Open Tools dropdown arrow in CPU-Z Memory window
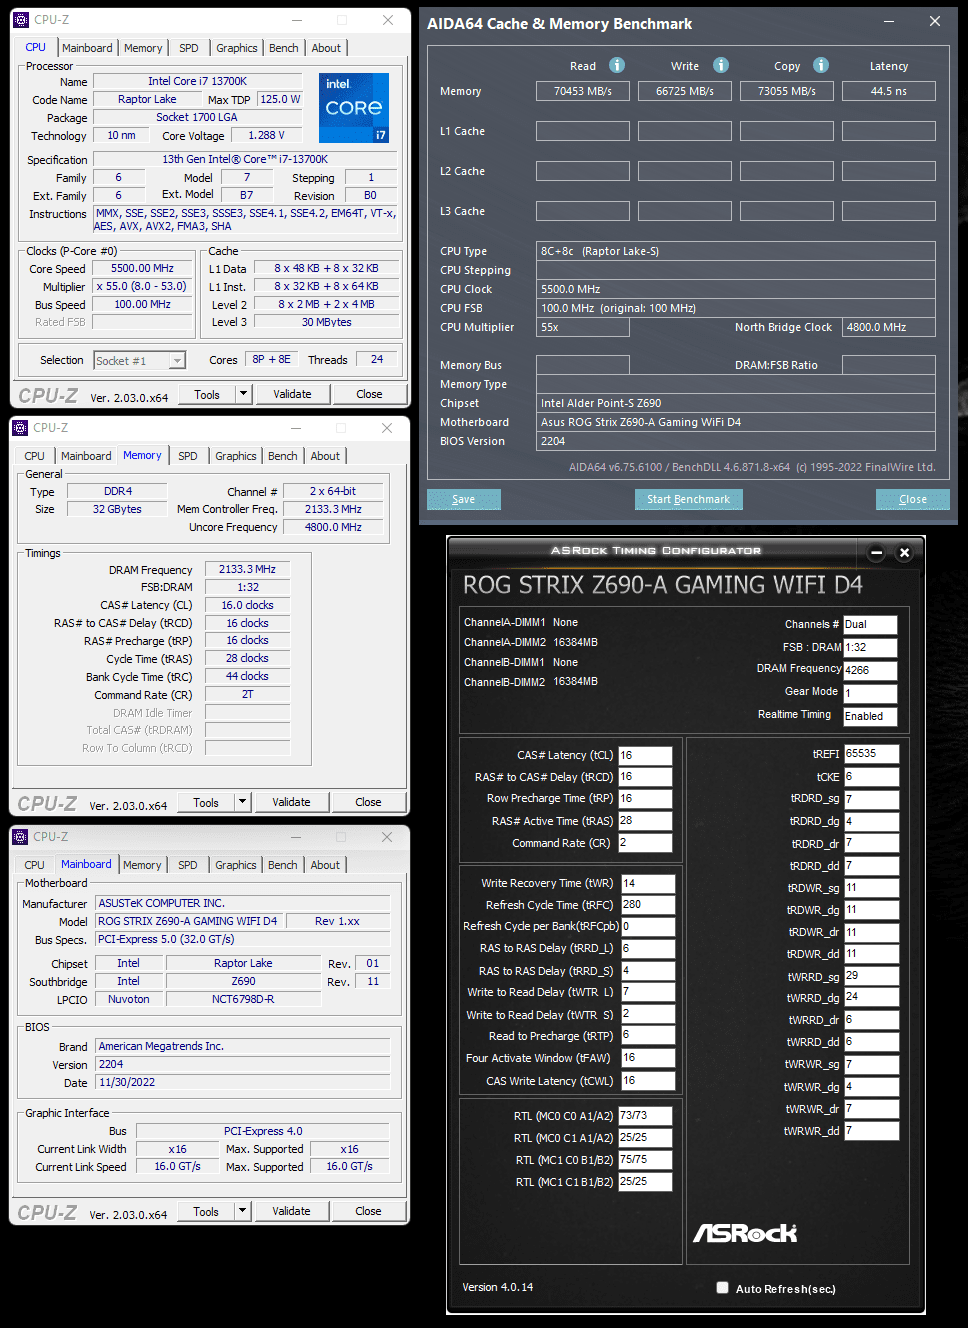The width and height of the screenshot is (968, 1328). (x=242, y=802)
